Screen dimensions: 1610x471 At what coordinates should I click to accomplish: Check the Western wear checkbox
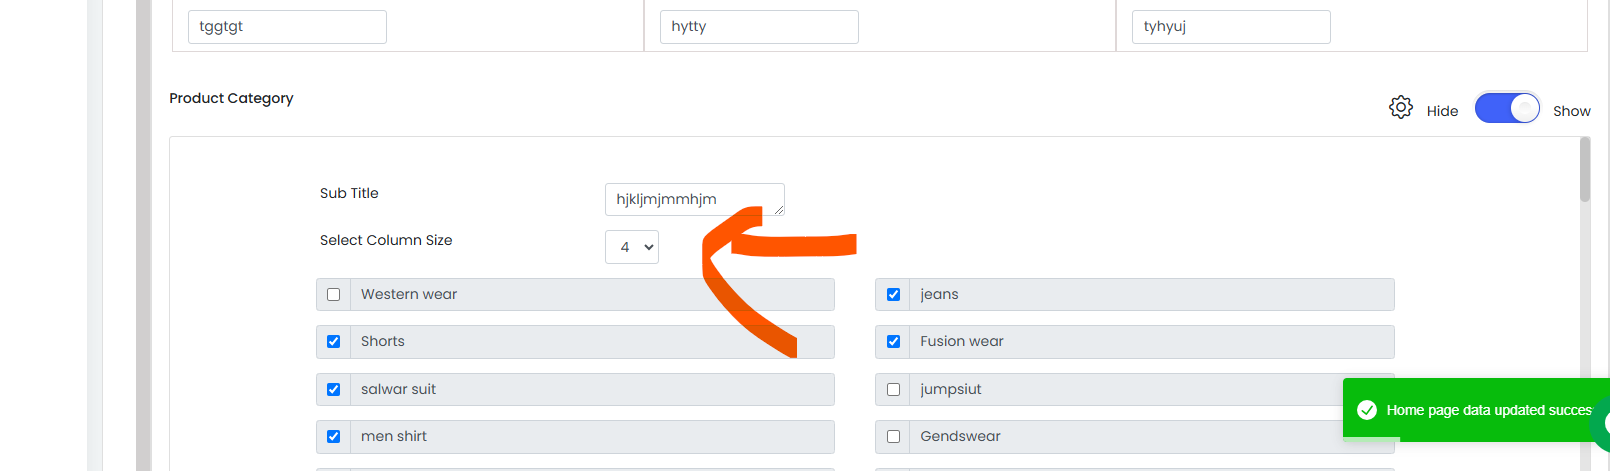click(334, 294)
